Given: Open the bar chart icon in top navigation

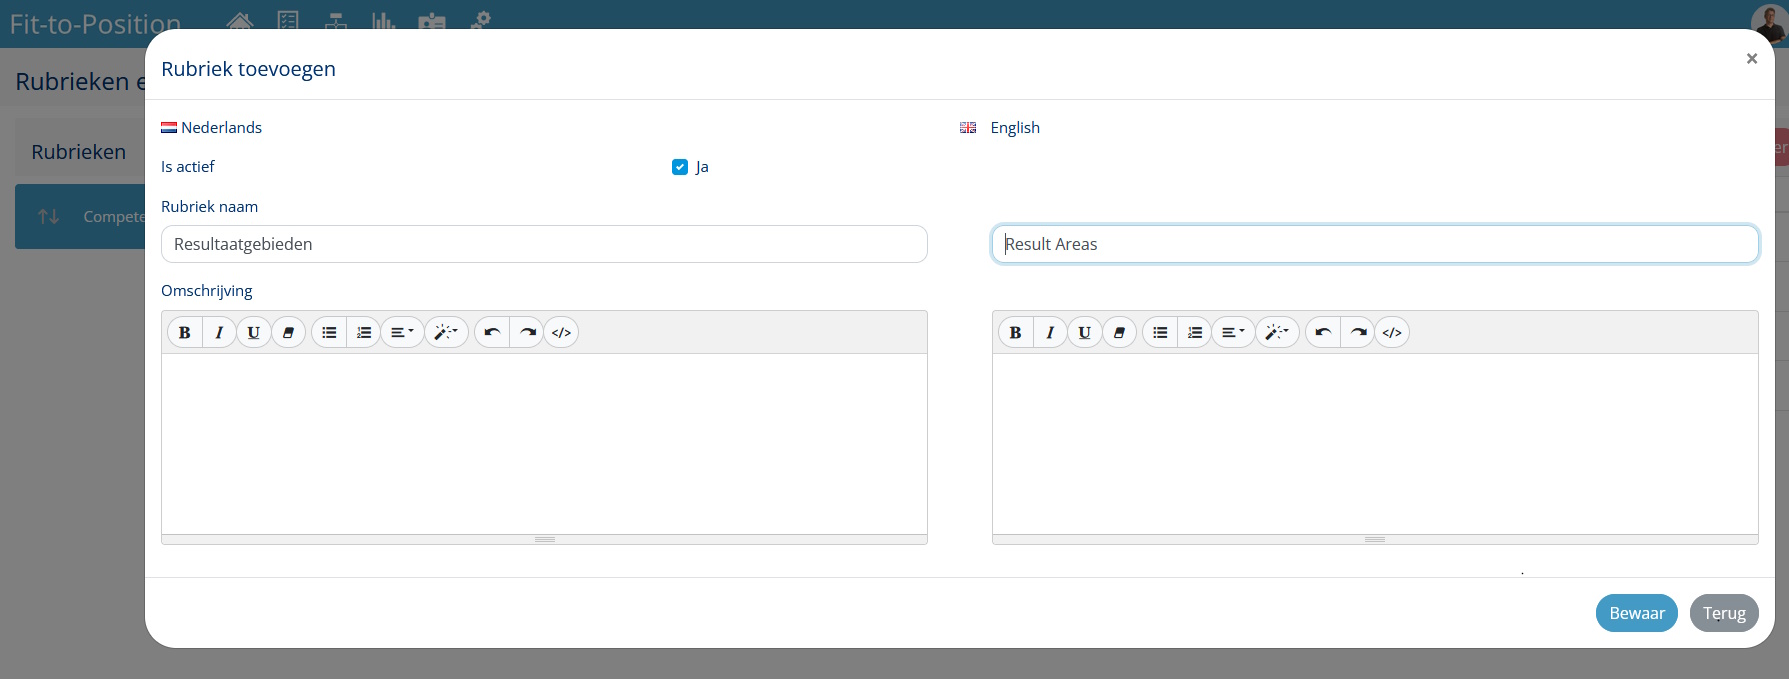Looking at the screenshot, I should tap(384, 20).
